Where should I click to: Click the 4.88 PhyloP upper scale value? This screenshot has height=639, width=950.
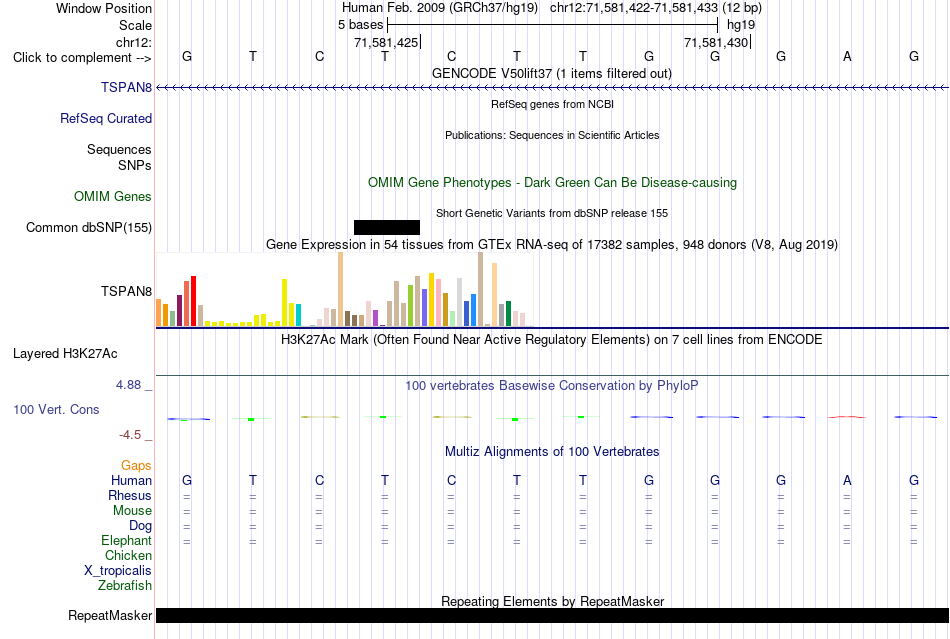pos(128,385)
